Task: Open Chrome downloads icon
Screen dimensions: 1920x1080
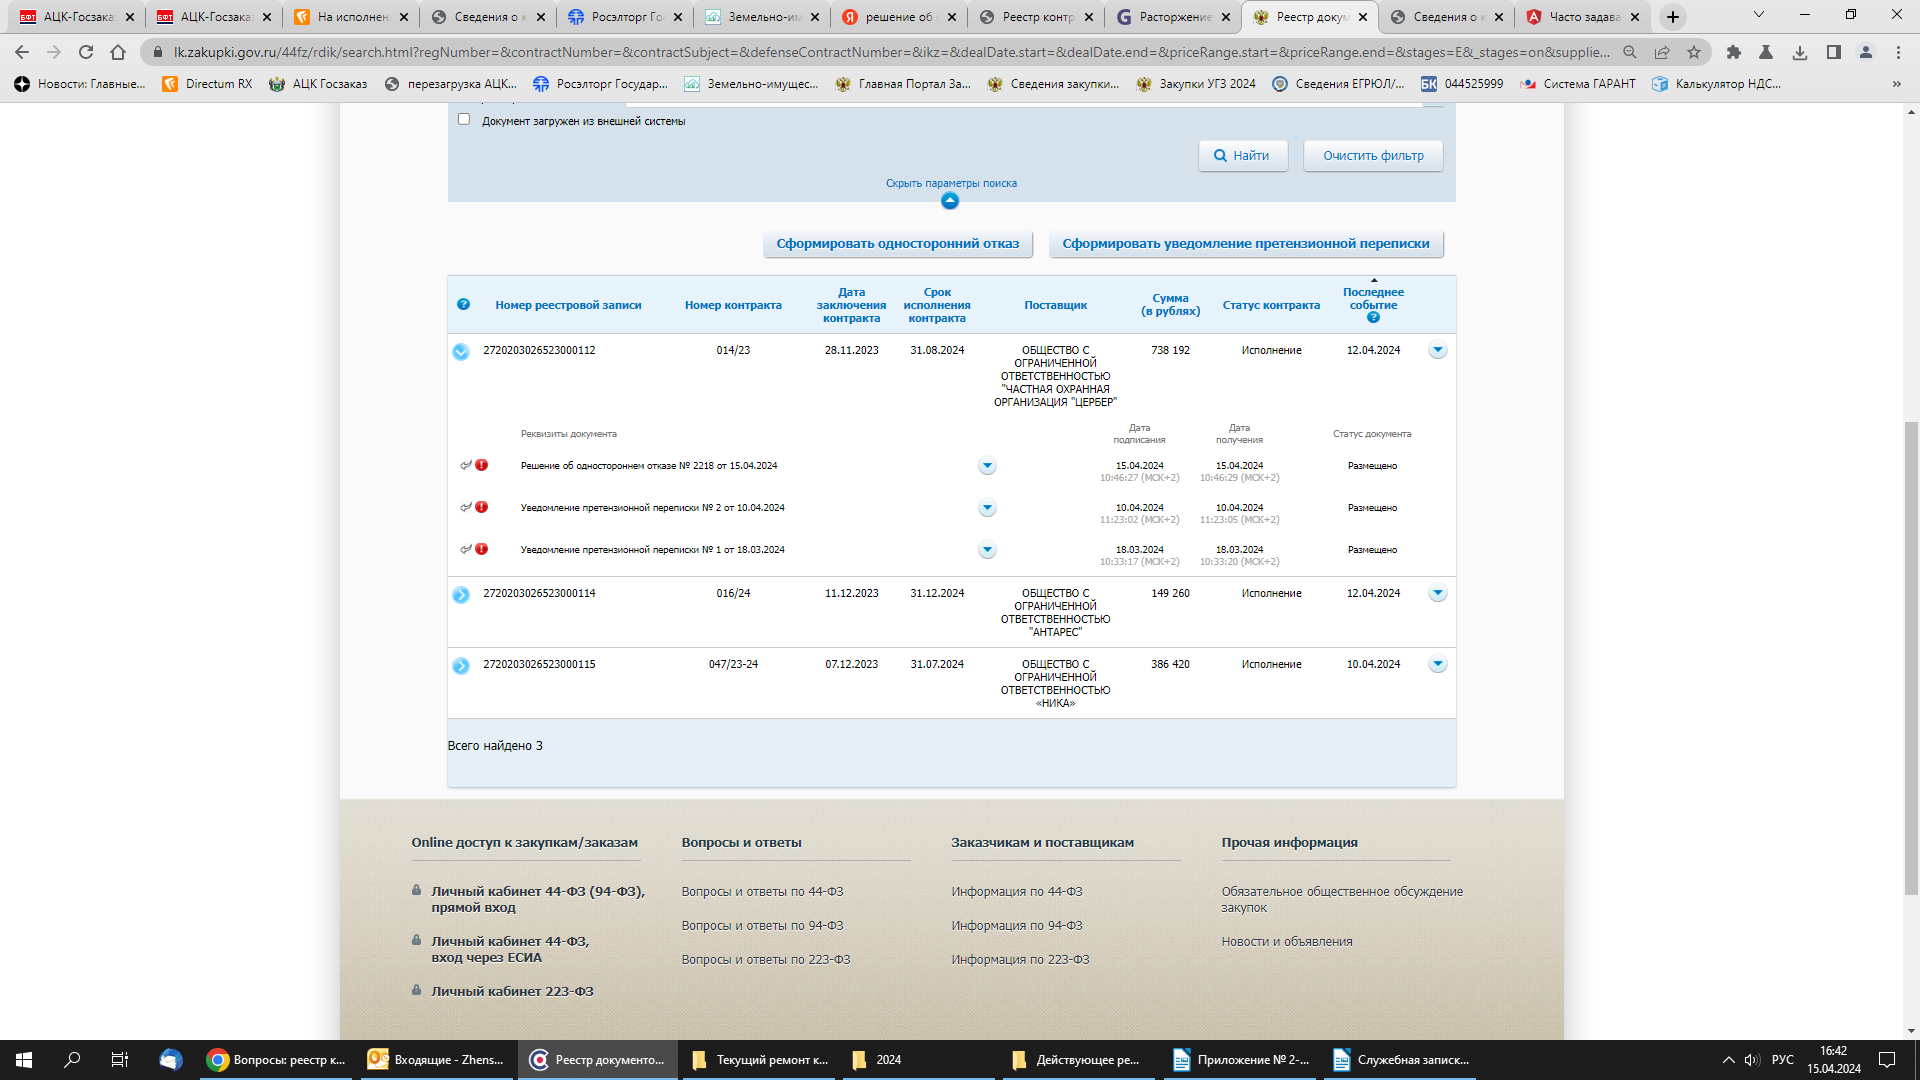Action: click(x=1800, y=52)
